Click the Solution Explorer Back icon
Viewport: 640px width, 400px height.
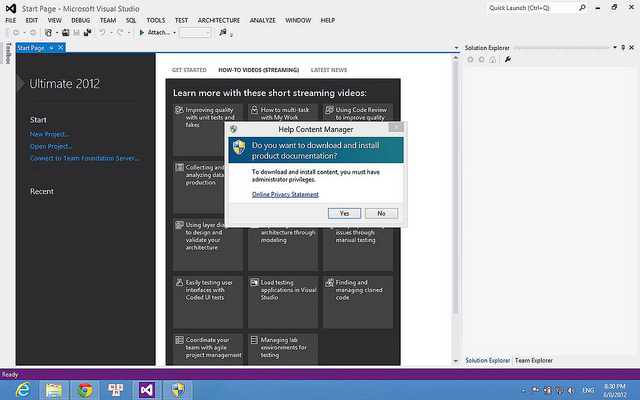click(x=470, y=60)
